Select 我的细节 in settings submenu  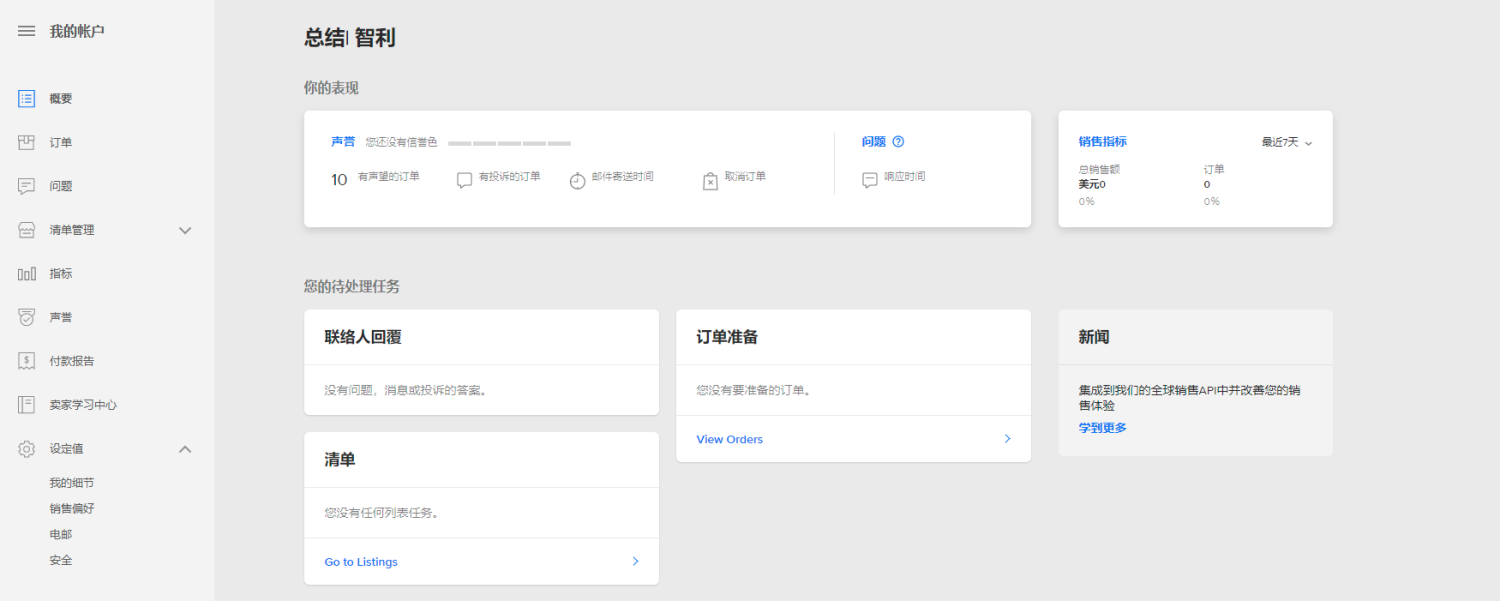point(72,483)
